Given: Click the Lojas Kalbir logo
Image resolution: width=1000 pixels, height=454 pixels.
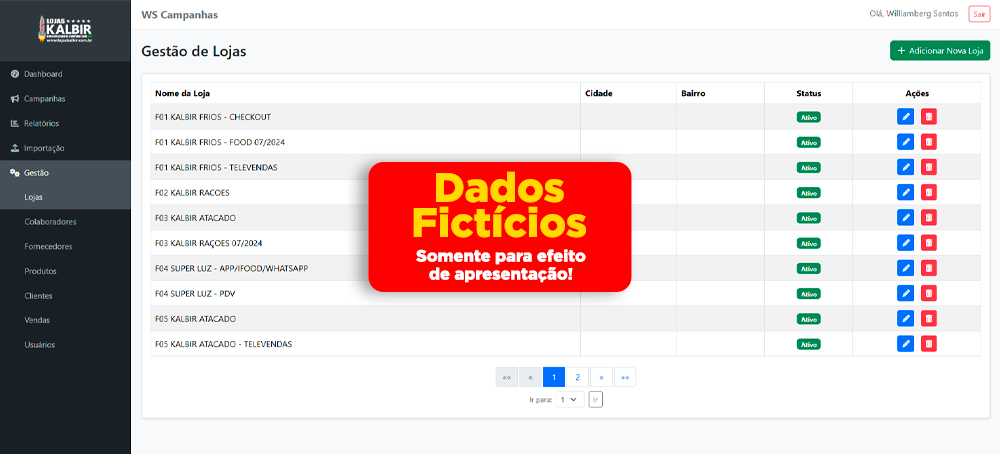Looking at the screenshot, I should click(65, 30).
